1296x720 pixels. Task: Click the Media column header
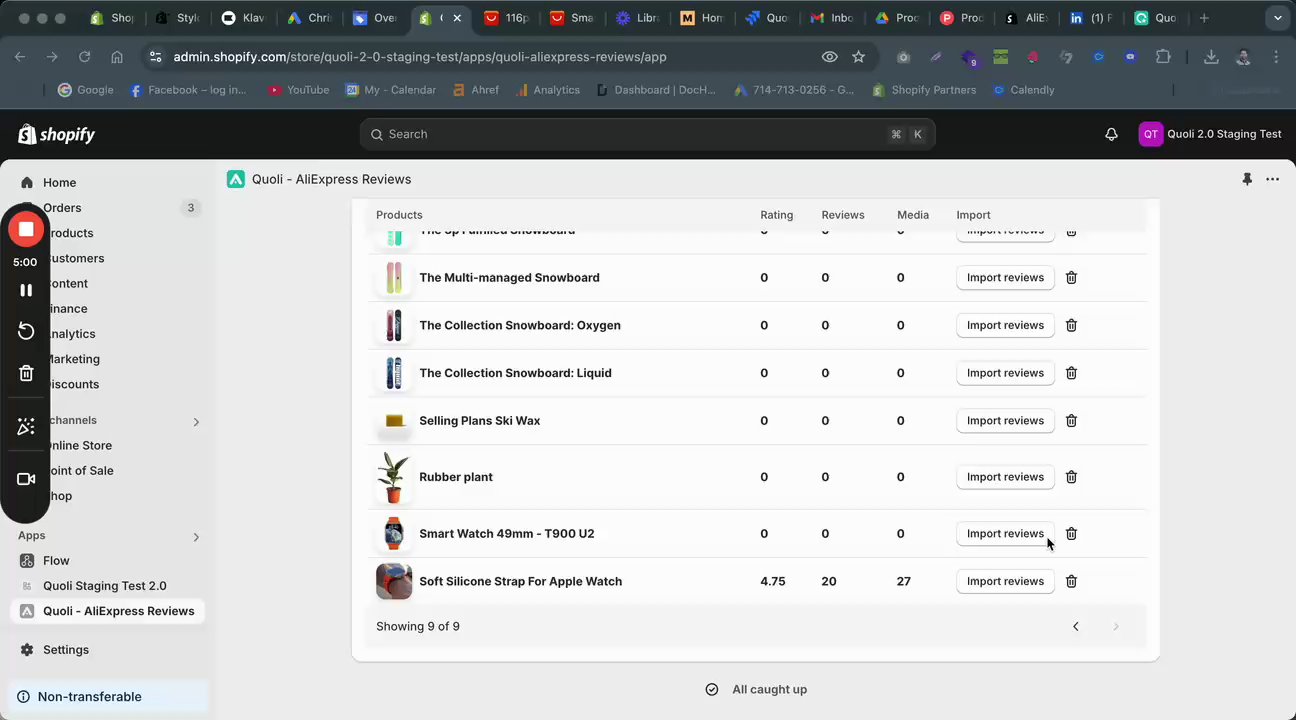[913, 215]
